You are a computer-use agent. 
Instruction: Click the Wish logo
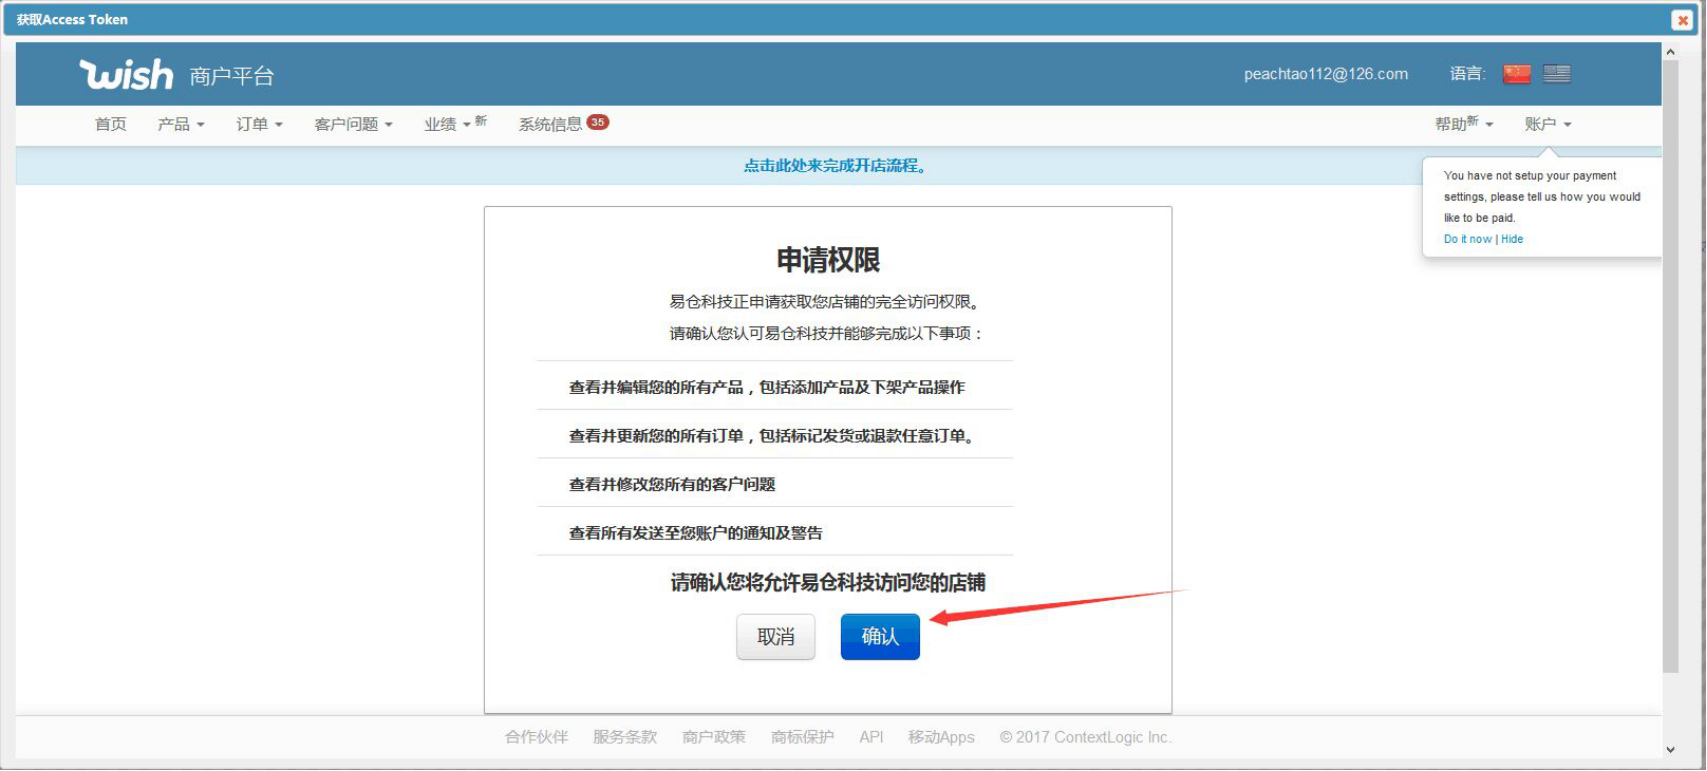(126, 75)
